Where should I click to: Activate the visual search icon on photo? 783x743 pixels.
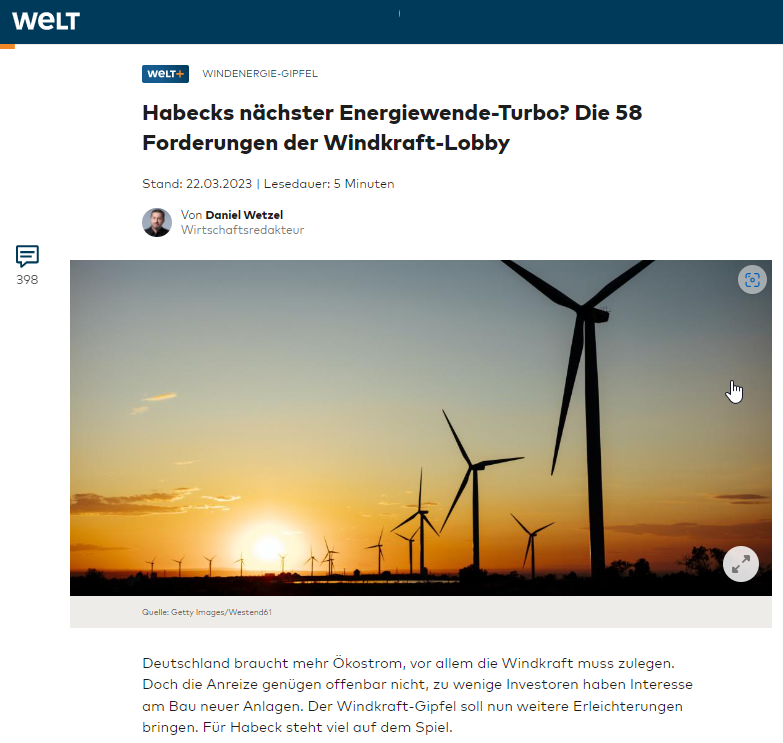[x=752, y=280]
